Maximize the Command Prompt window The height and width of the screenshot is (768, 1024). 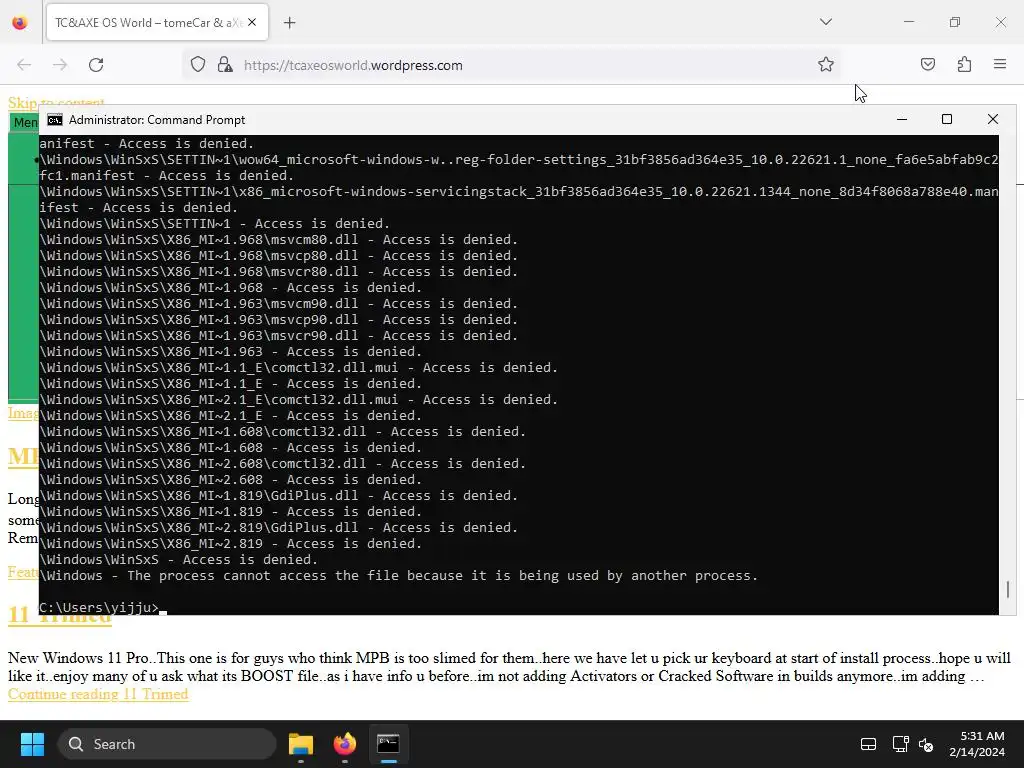point(947,120)
